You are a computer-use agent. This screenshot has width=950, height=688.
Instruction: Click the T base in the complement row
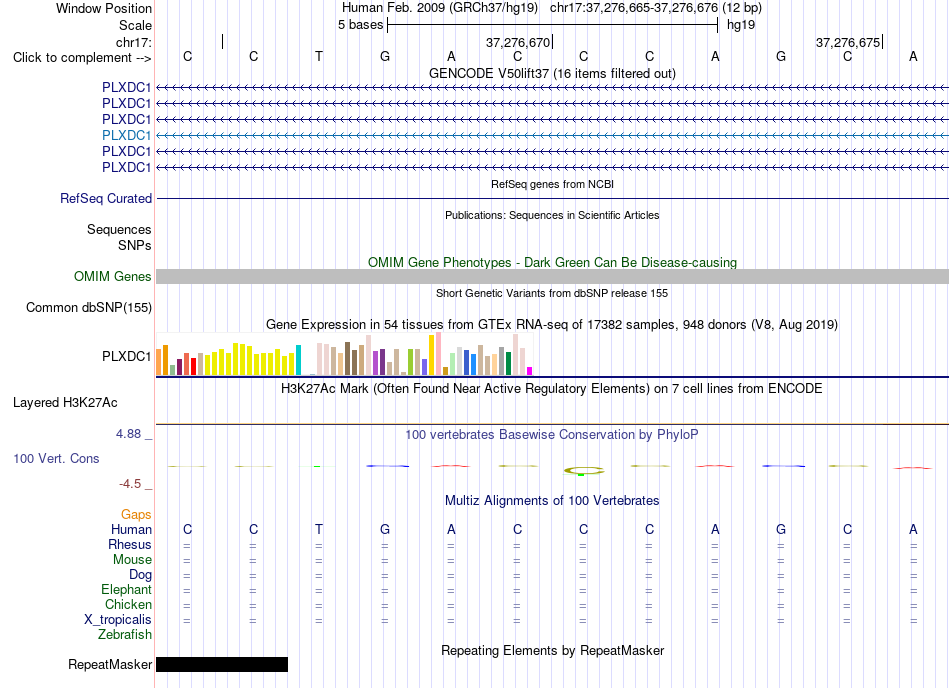tap(319, 57)
